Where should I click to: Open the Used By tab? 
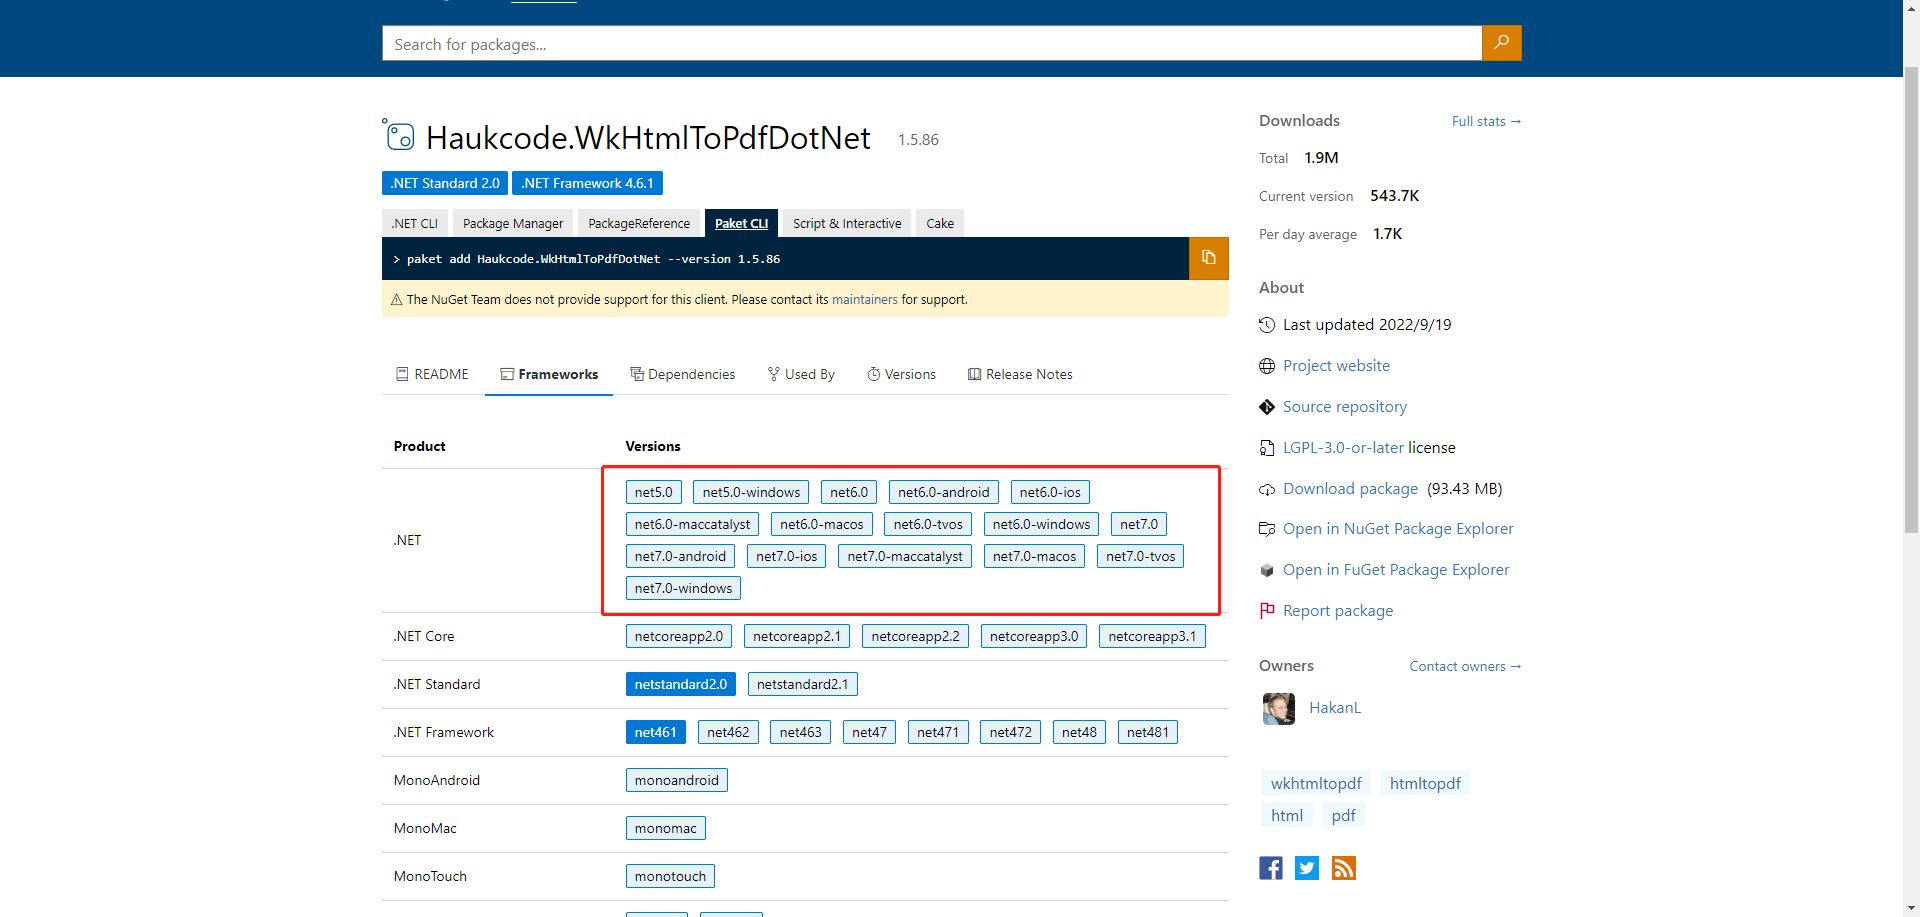pyautogui.click(x=801, y=374)
